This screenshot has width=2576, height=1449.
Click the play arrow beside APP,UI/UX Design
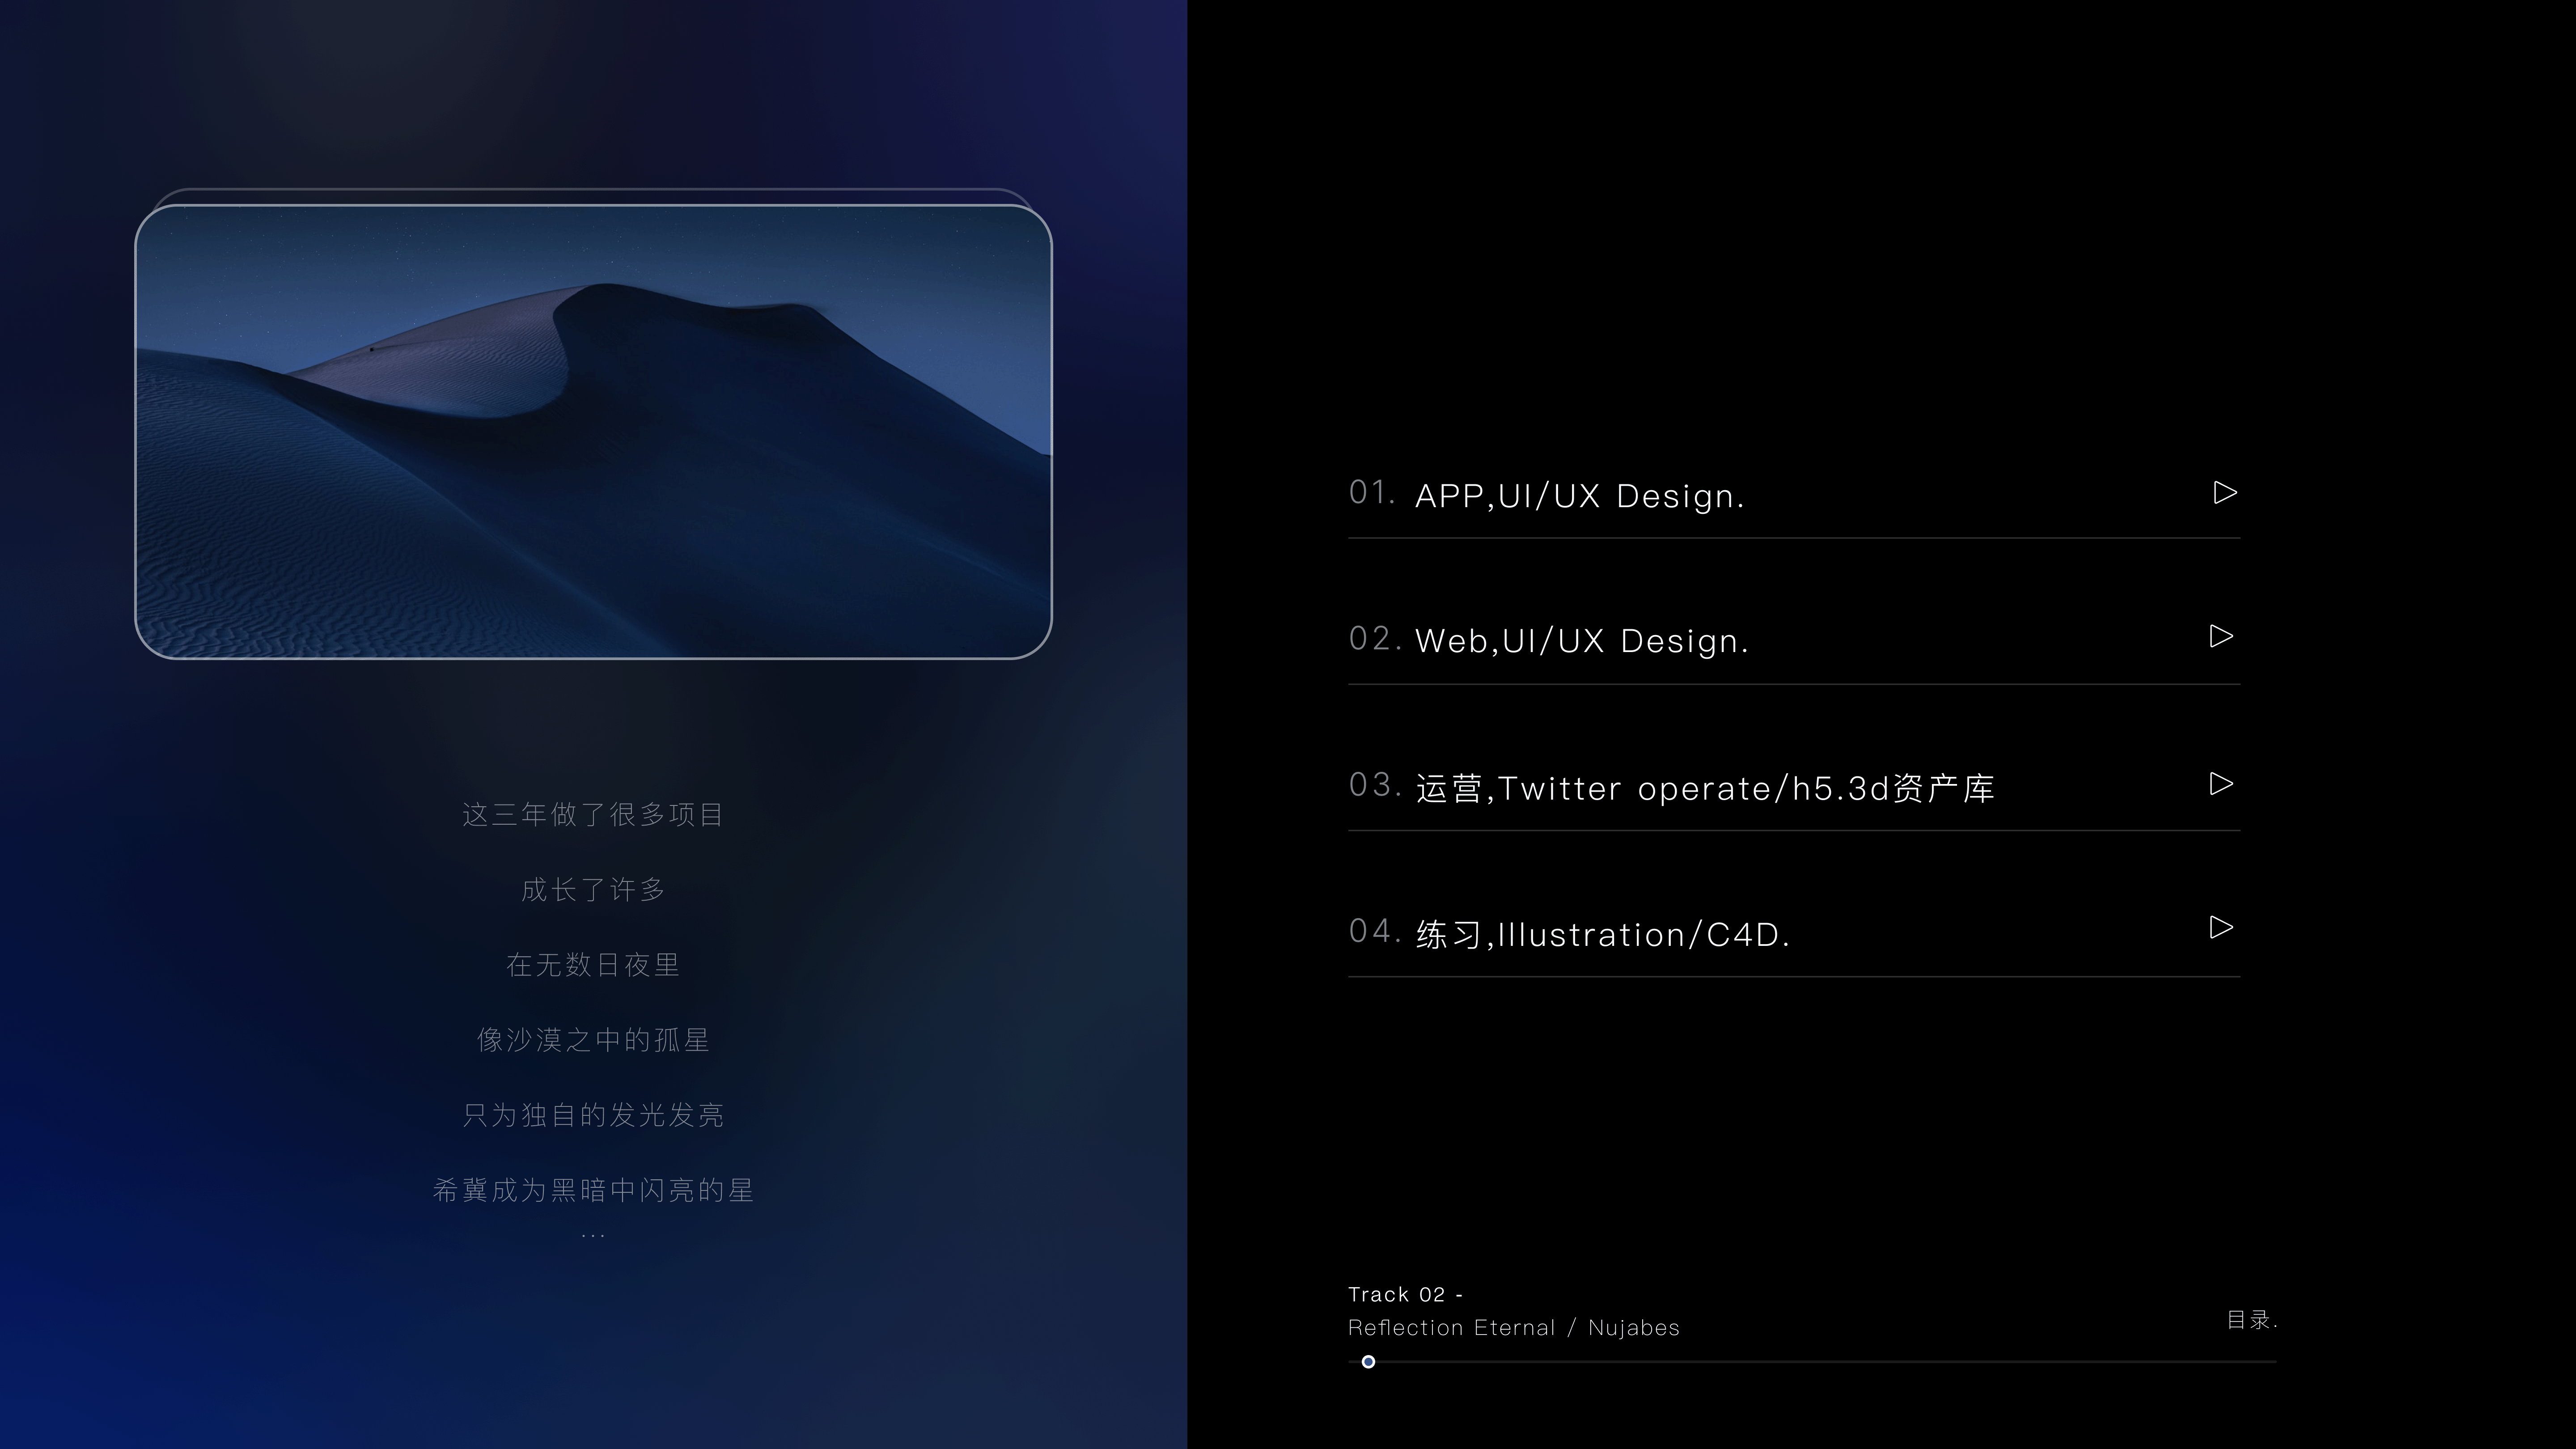2225,492
